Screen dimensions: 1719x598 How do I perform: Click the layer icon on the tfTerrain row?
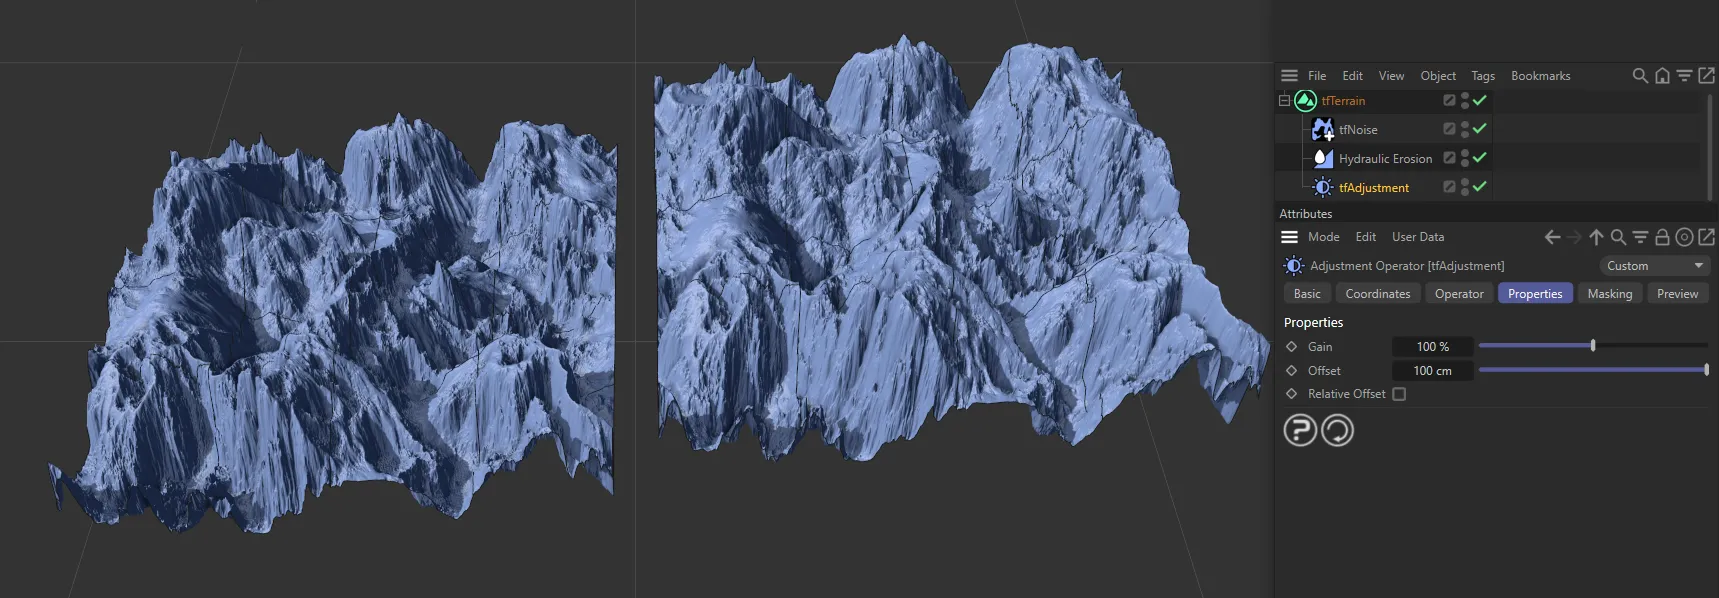[1449, 100]
